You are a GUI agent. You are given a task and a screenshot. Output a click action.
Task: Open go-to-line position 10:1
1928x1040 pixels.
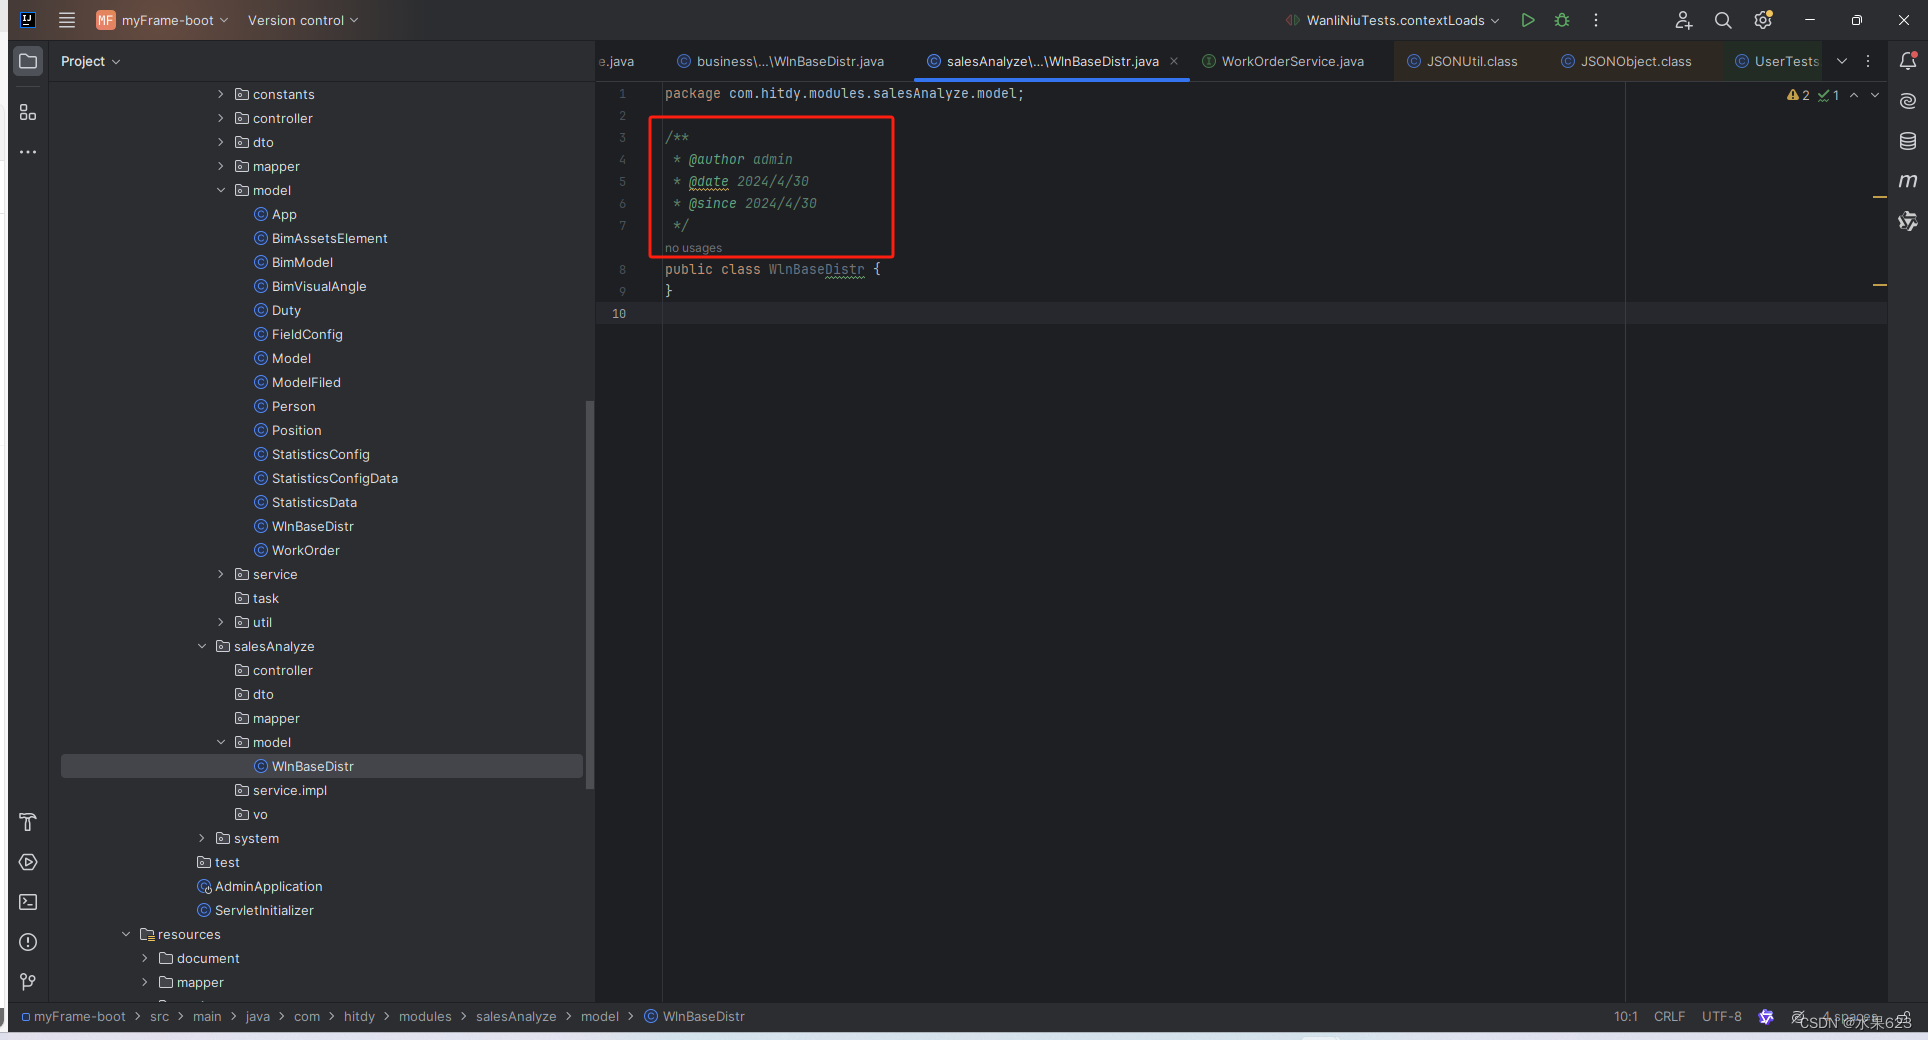pyautogui.click(x=1625, y=1016)
